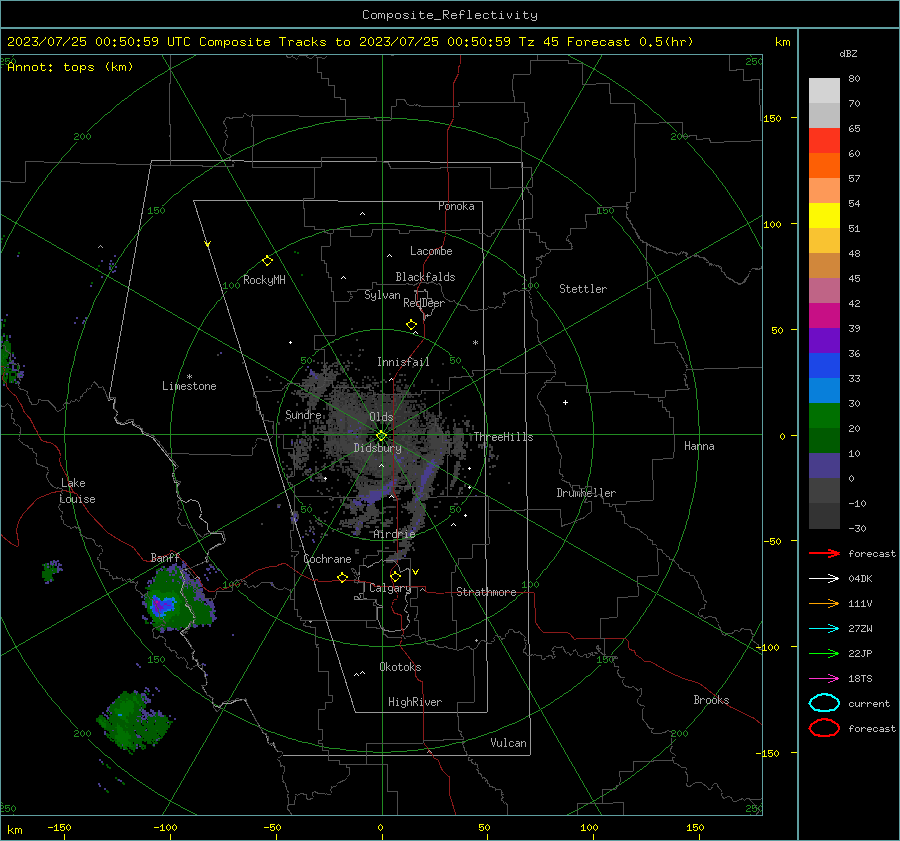Image resolution: width=900 pixels, height=841 pixels.
Task: Click the Sundre city label
Action: point(304,415)
